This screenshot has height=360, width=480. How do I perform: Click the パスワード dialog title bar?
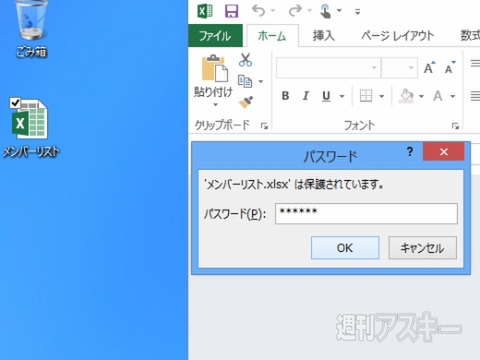pos(330,156)
